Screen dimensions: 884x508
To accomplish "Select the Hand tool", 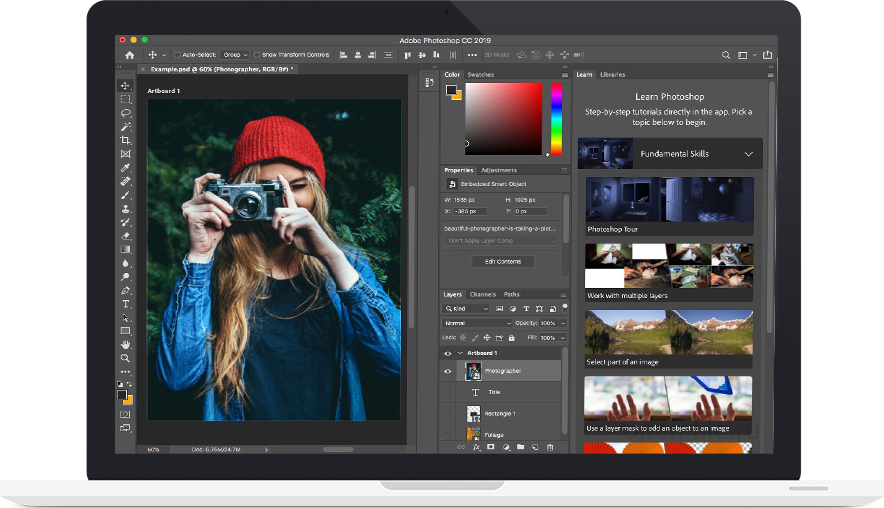I will [x=125, y=344].
